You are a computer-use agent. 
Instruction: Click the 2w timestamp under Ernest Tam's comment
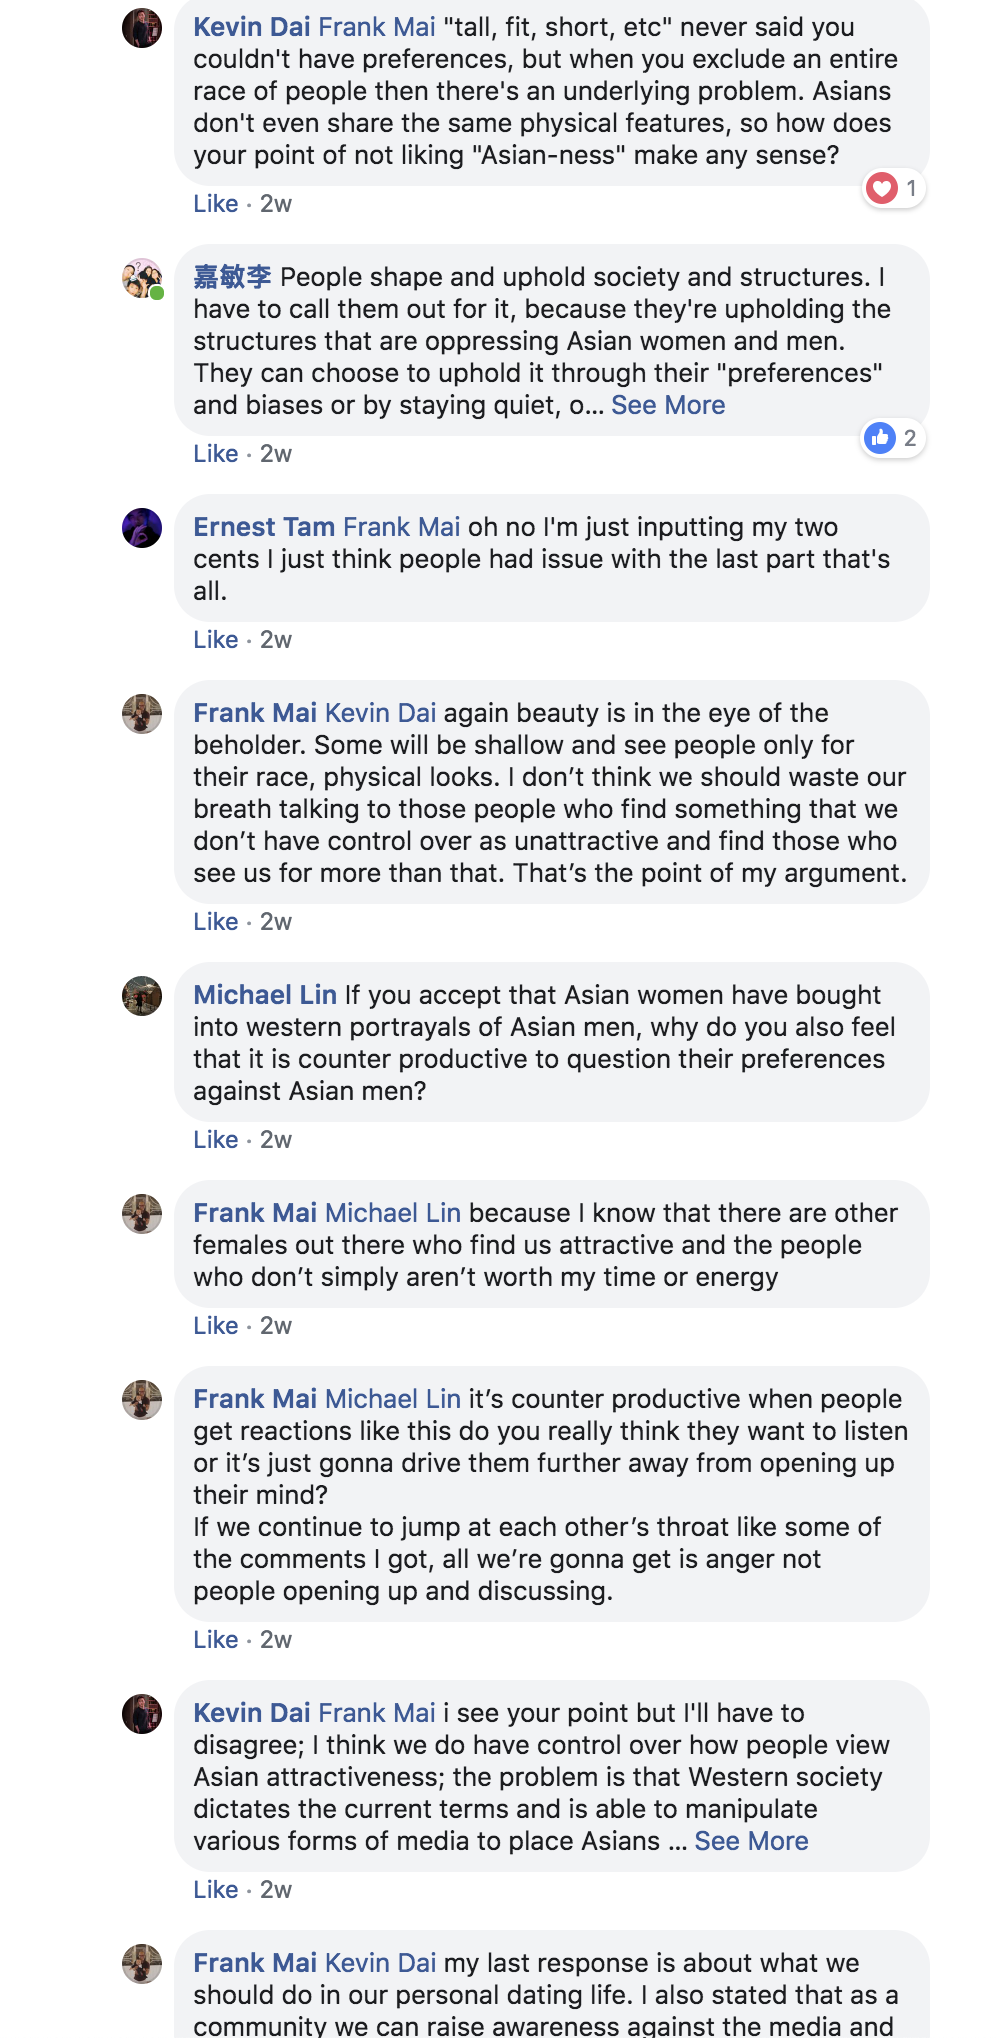coord(276,639)
